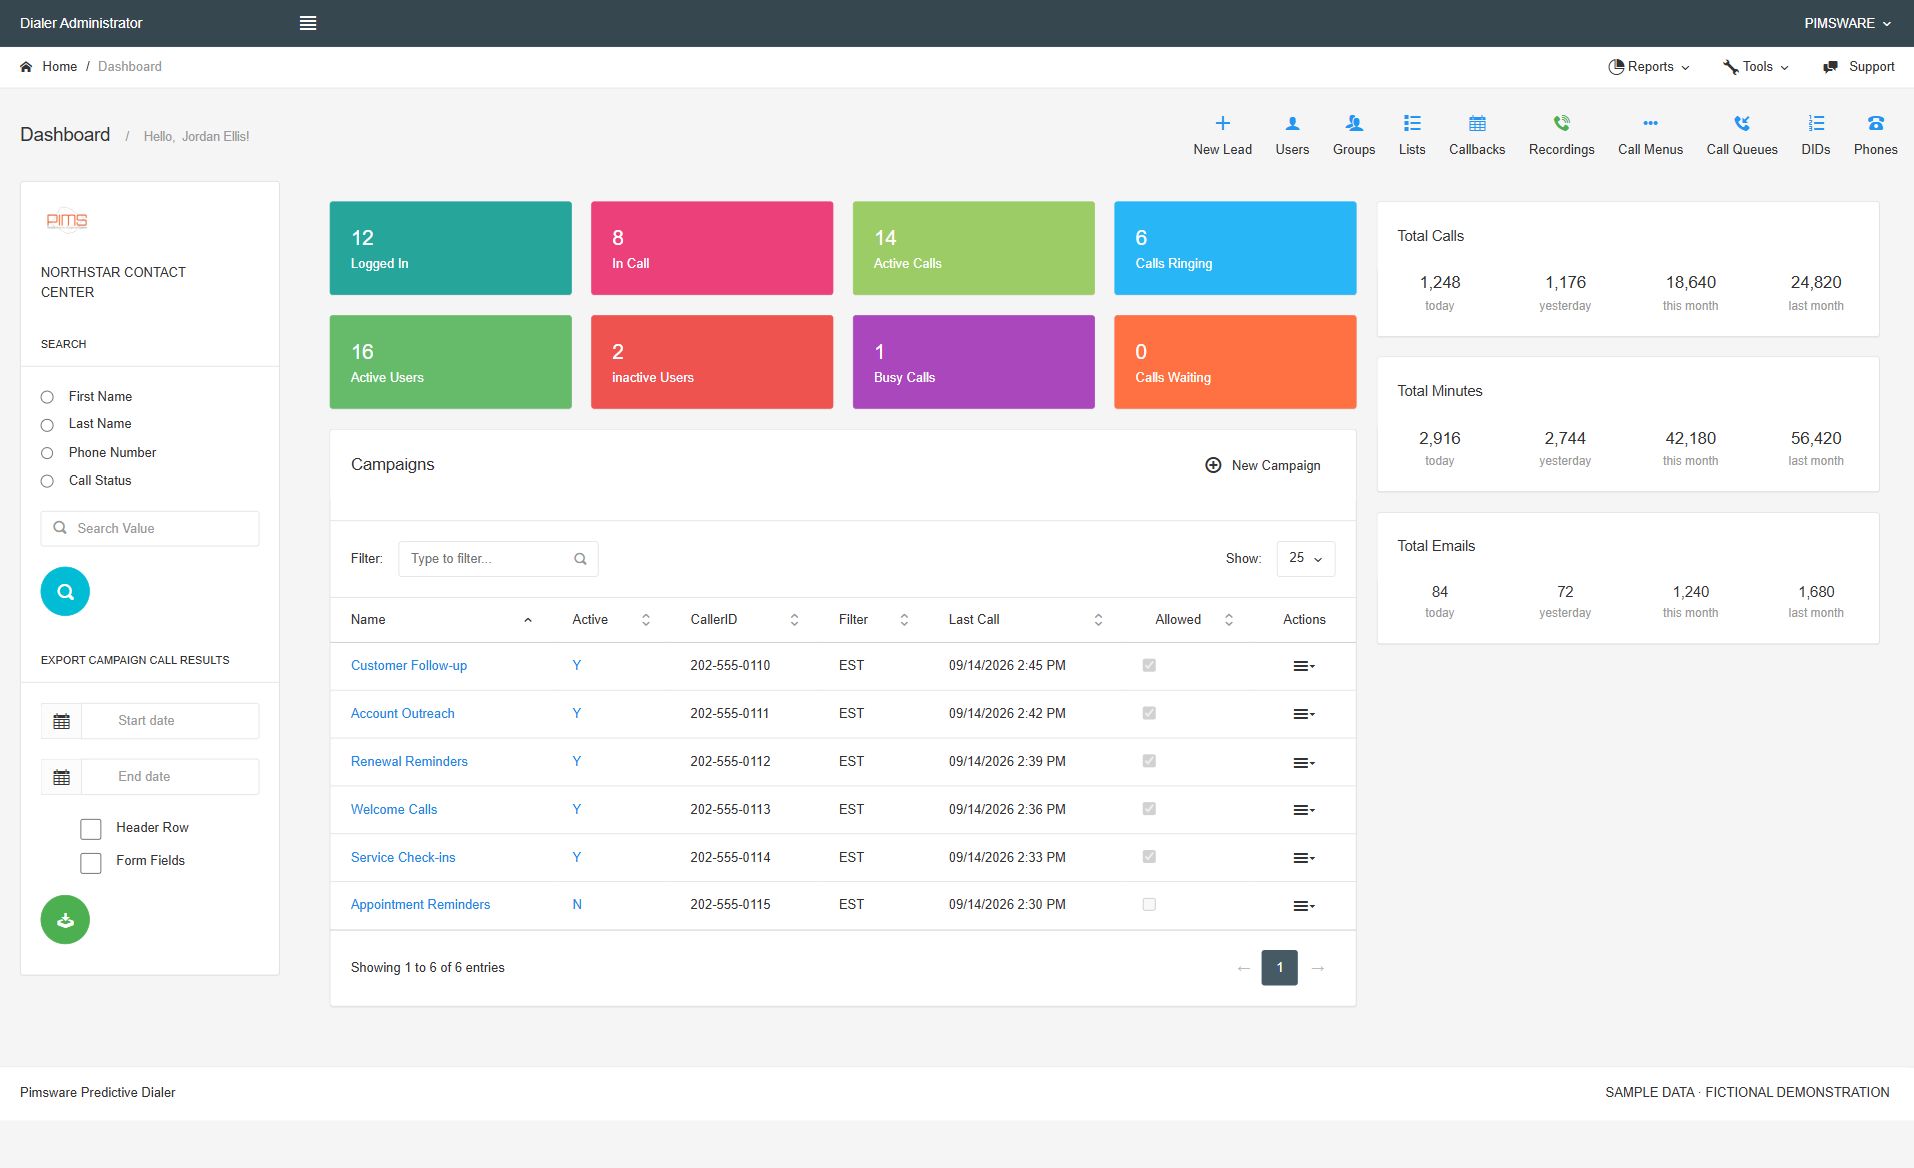Select the Last Name radio button
Image resolution: width=1914 pixels, height=1168 pixels.
tap(47, 425)
